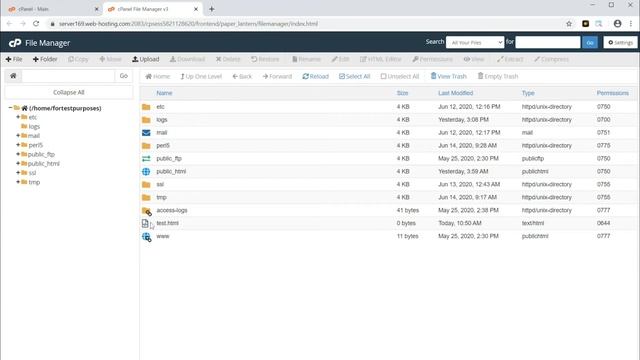The width and height of the screenshot is (640, 360).
Task: Open the Settings button in header
Action: point(620,42)
